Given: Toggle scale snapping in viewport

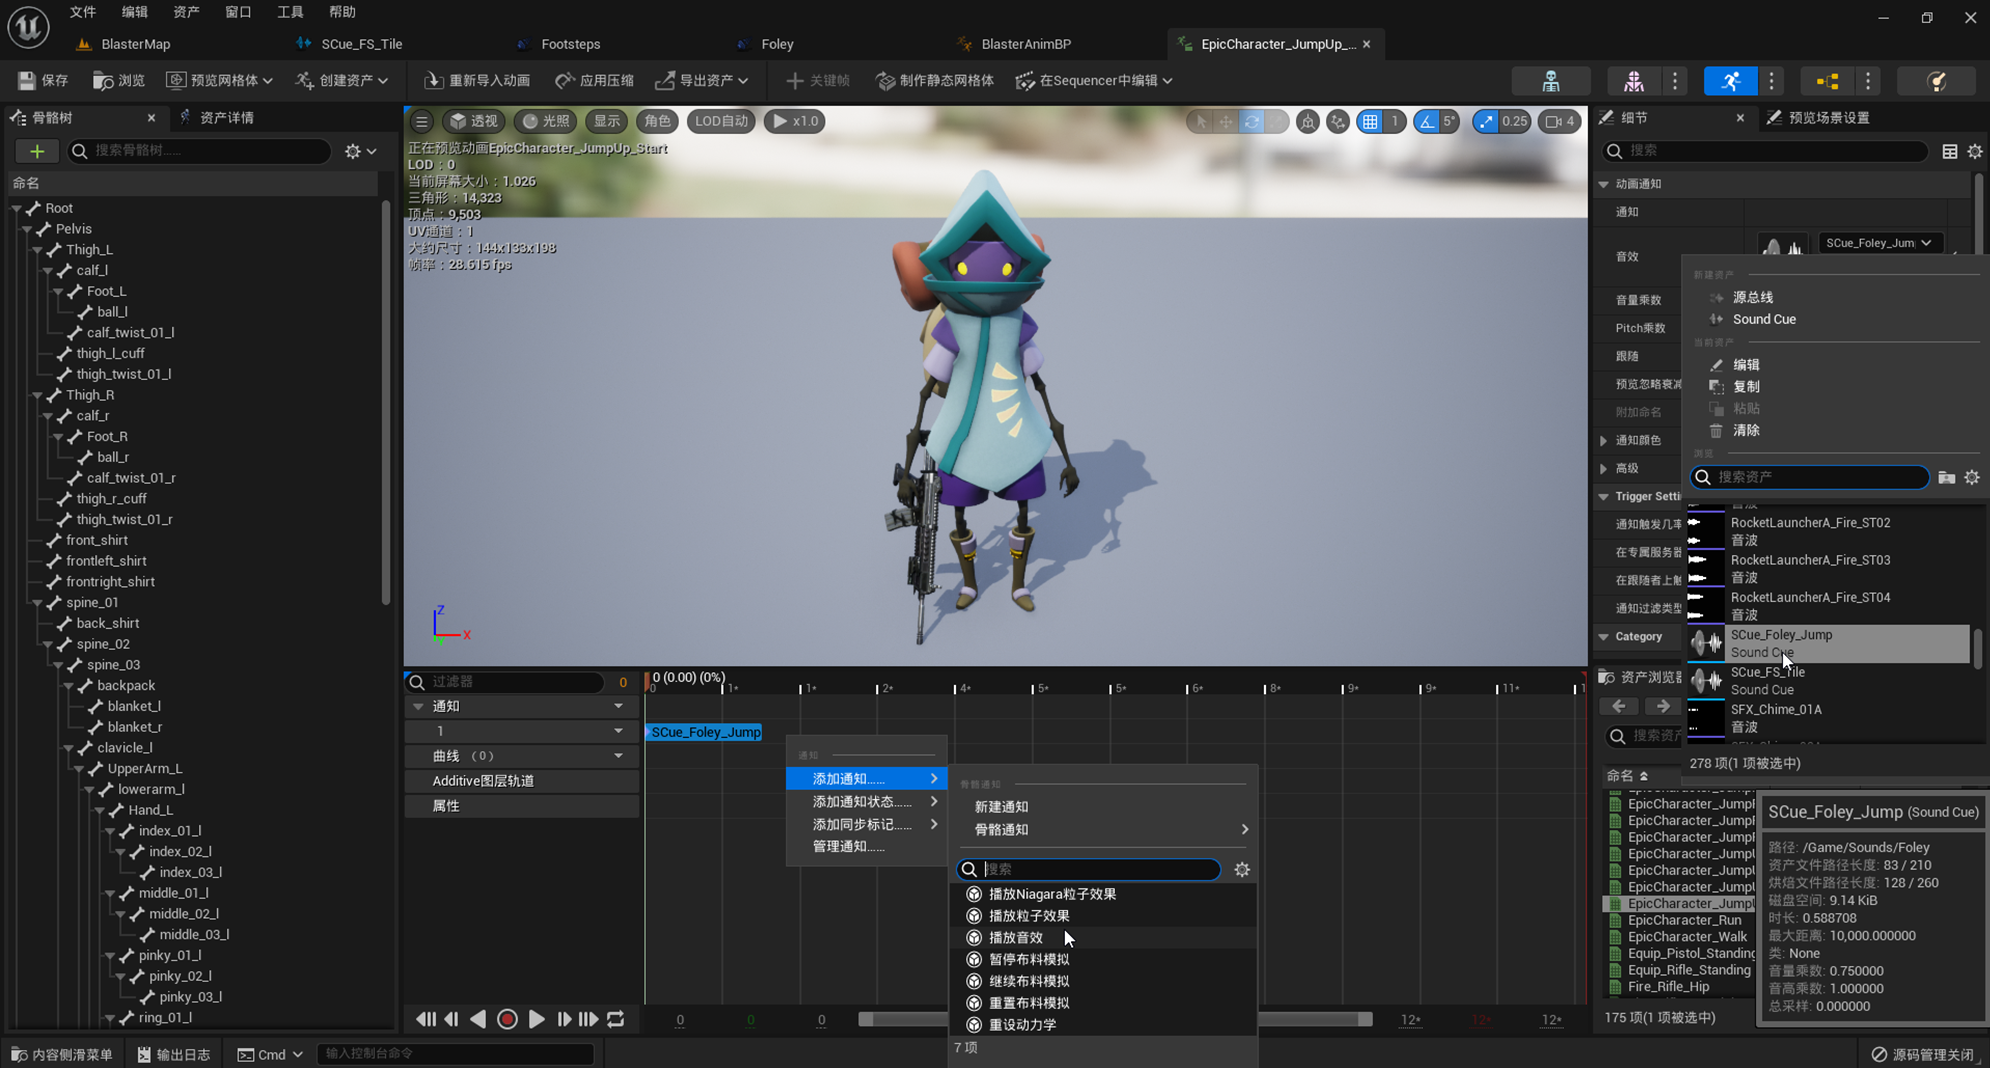Looking at the screenshot, I should pyautogui.click(x=1485, y=121).
